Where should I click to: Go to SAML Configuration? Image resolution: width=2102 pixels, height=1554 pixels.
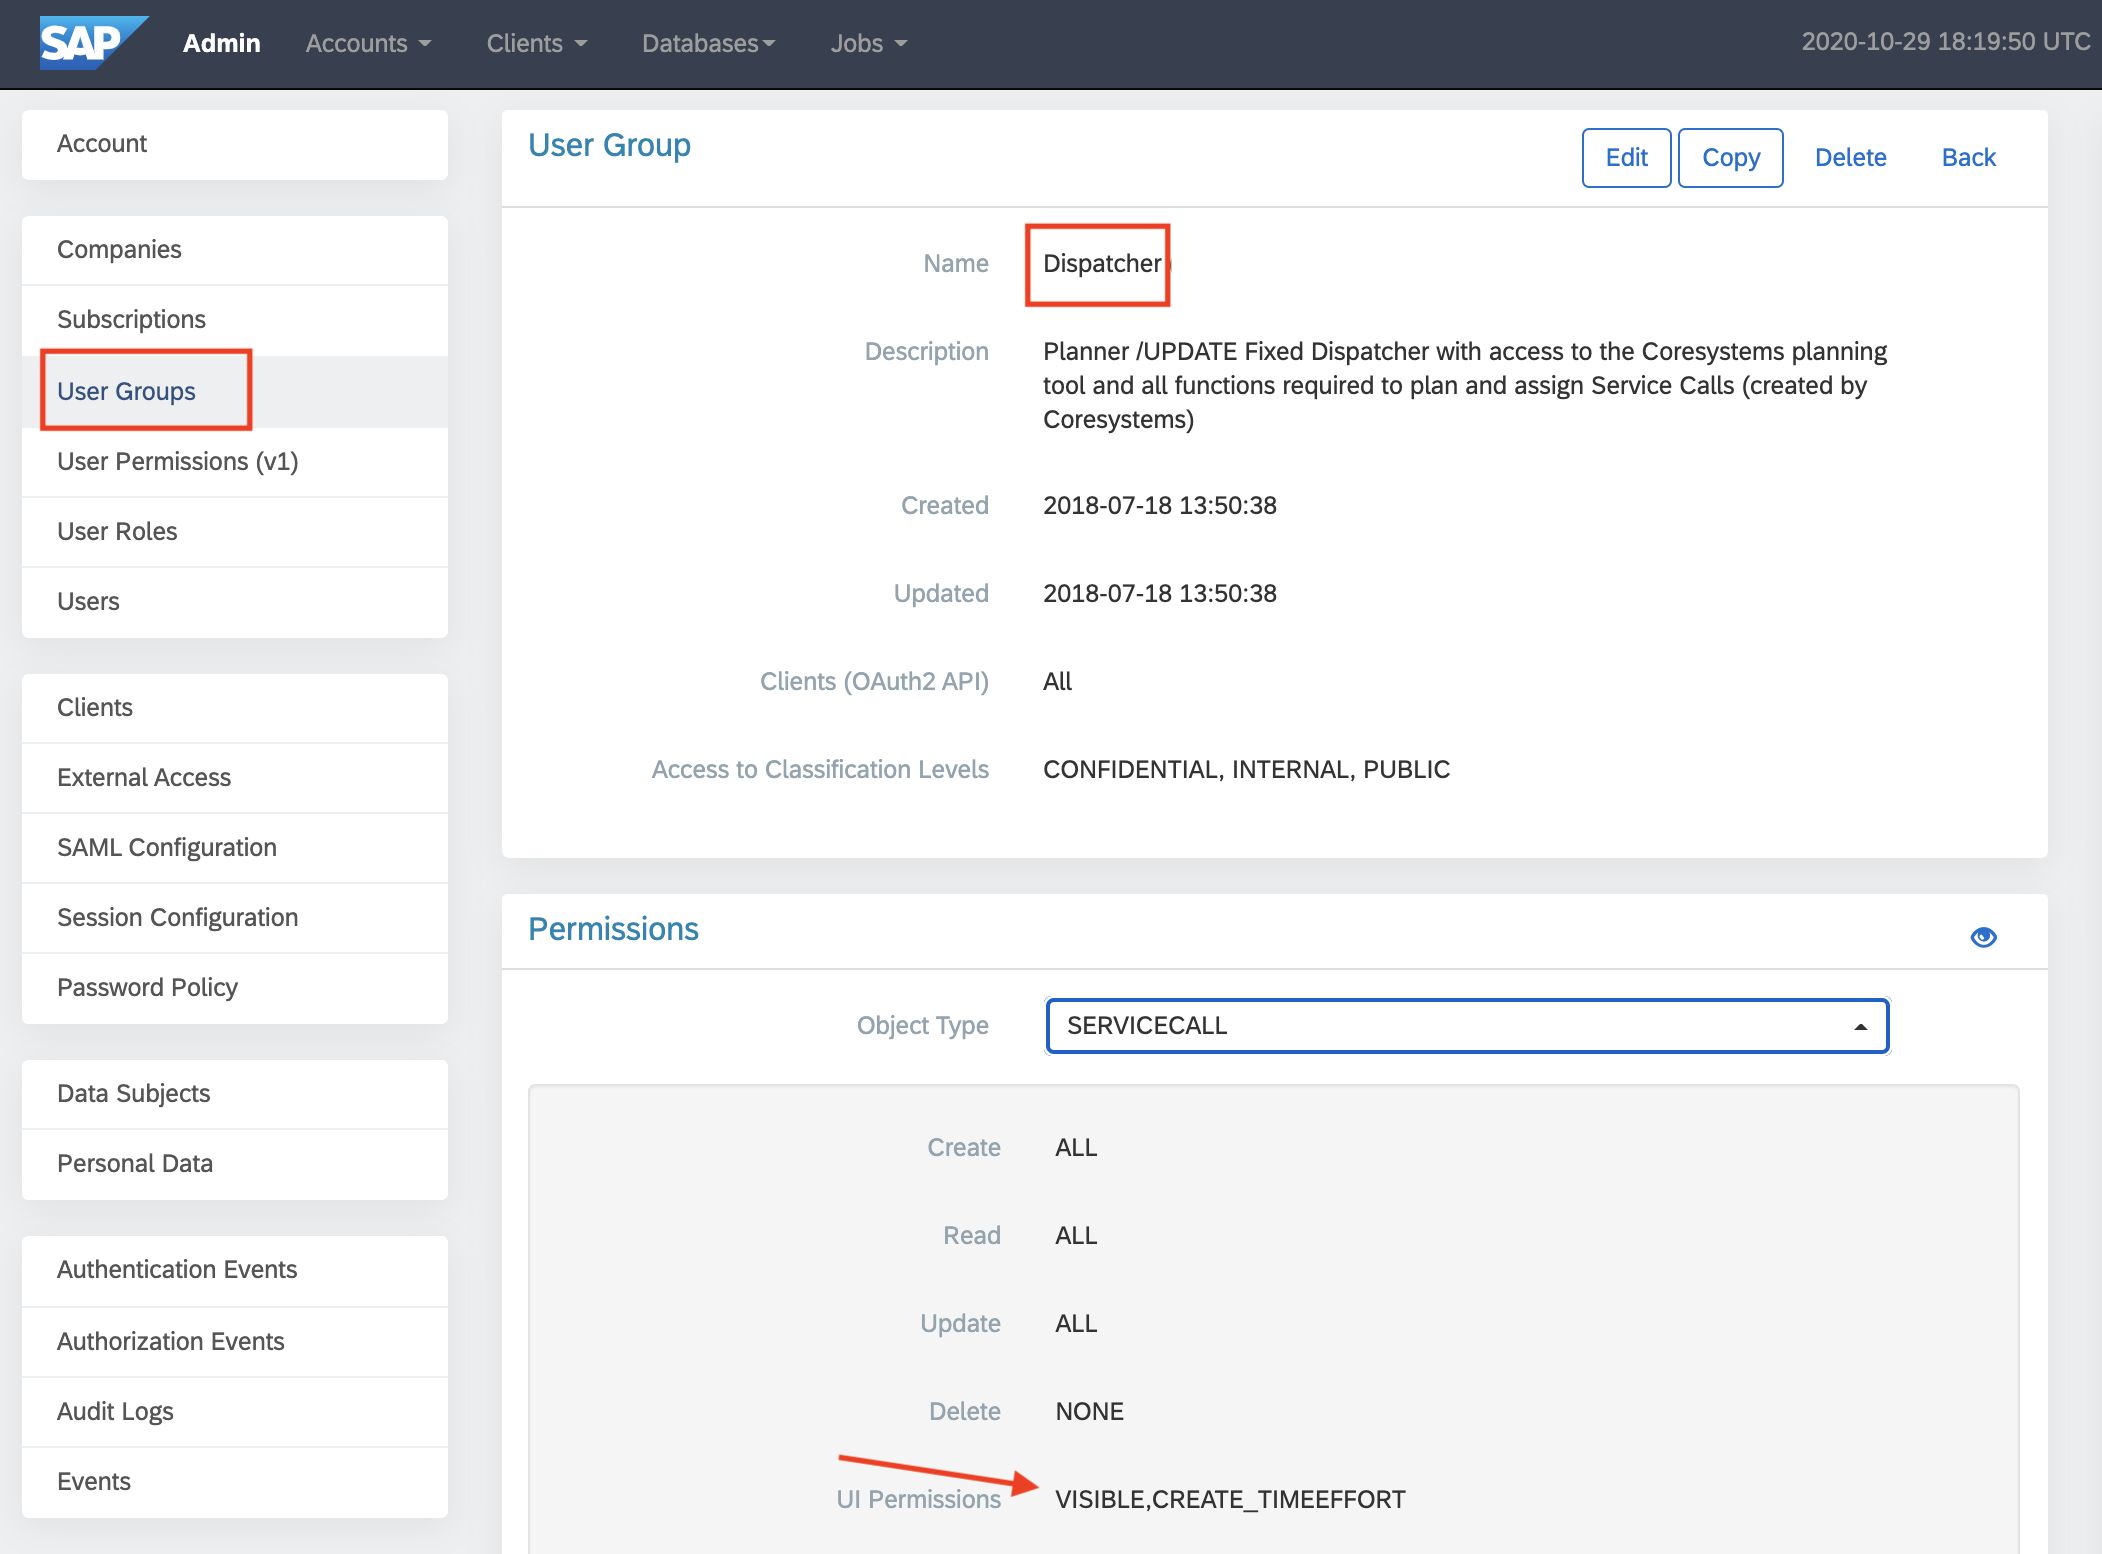pos(167,847)
